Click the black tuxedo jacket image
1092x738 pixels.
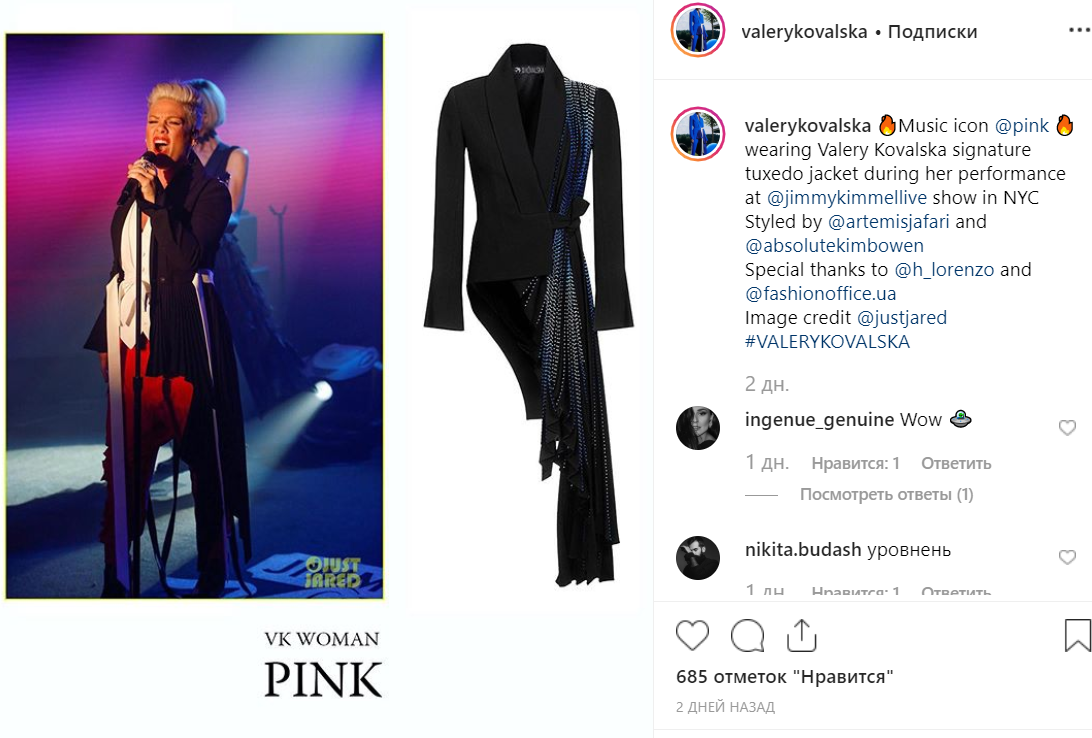pos(529,315)
